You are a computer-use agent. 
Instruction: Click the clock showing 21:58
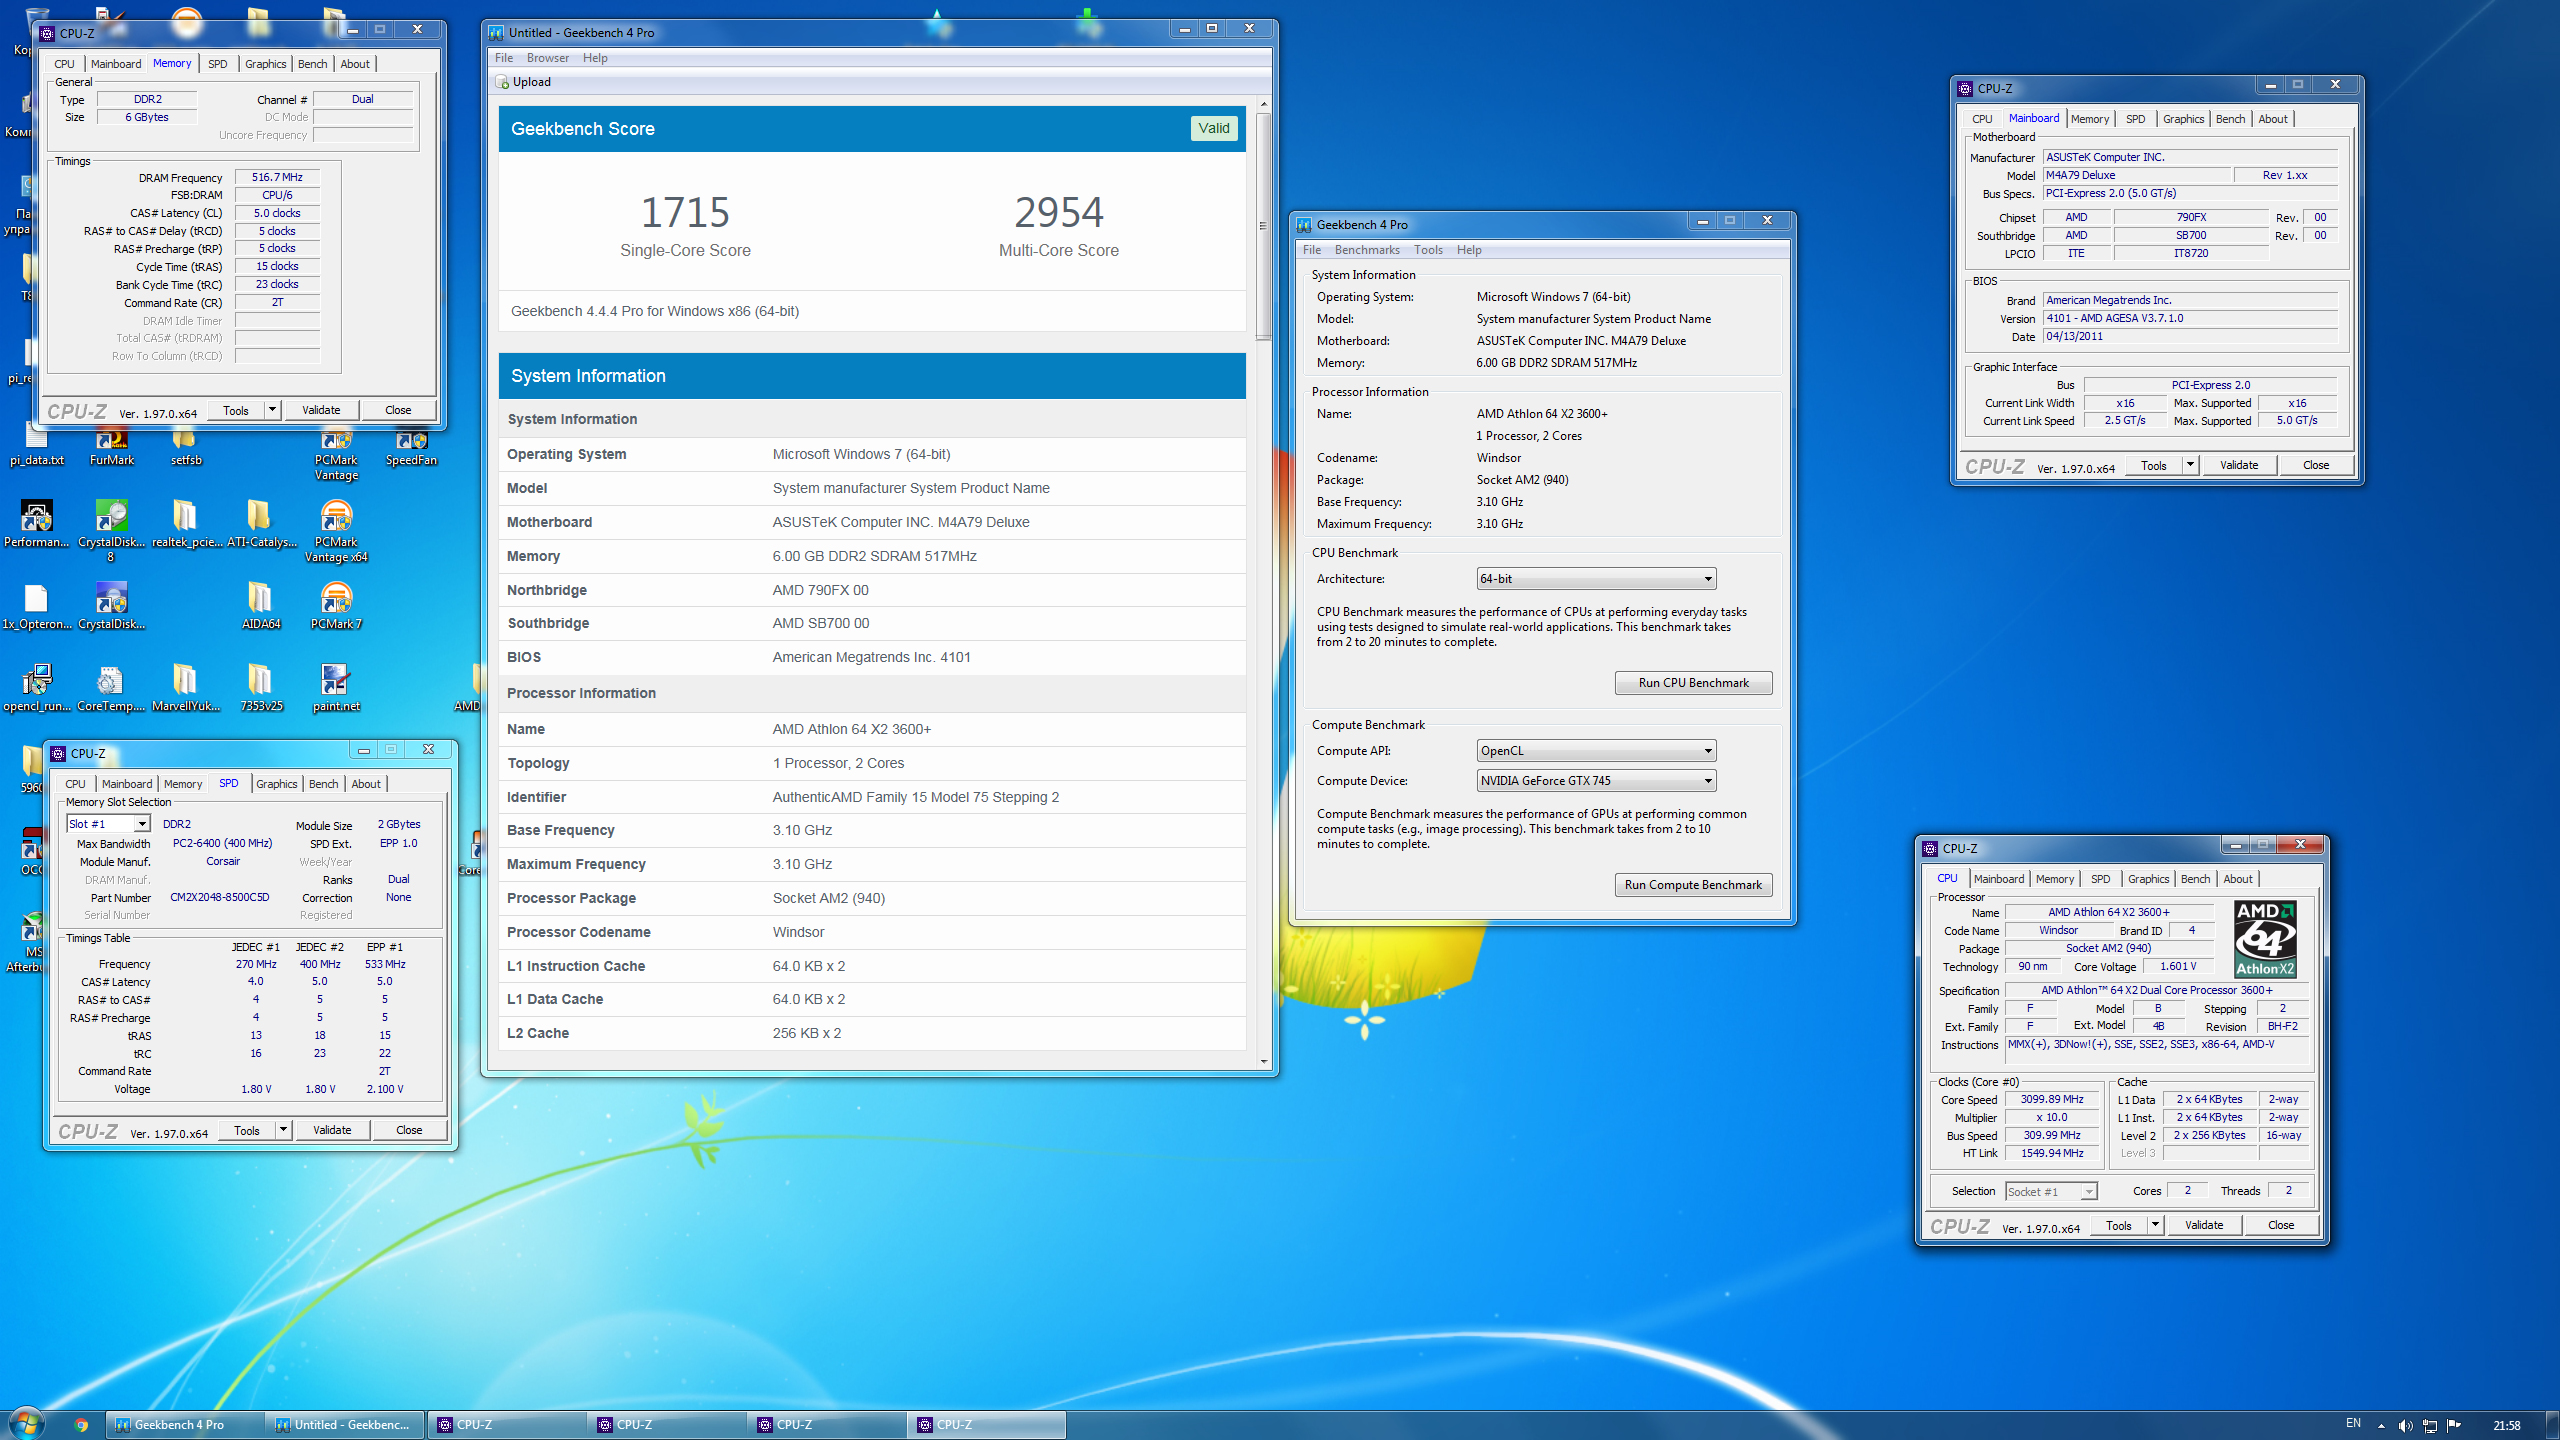click(x=2507, y=1425)
